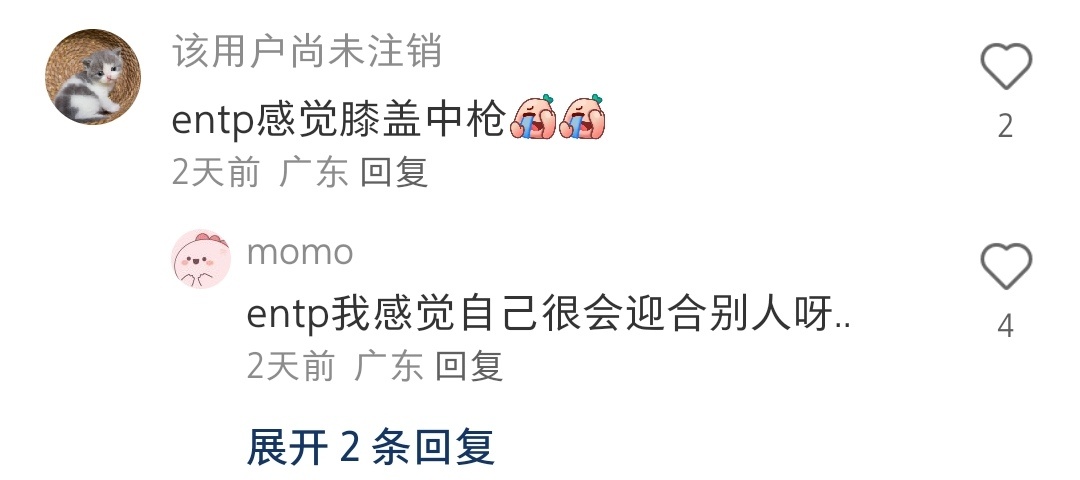This screenshot has height=480, width=1080.
Task: Click the number 2 in 展开 2 条回复
Action: pyautogui.click(x=350, y=448)
